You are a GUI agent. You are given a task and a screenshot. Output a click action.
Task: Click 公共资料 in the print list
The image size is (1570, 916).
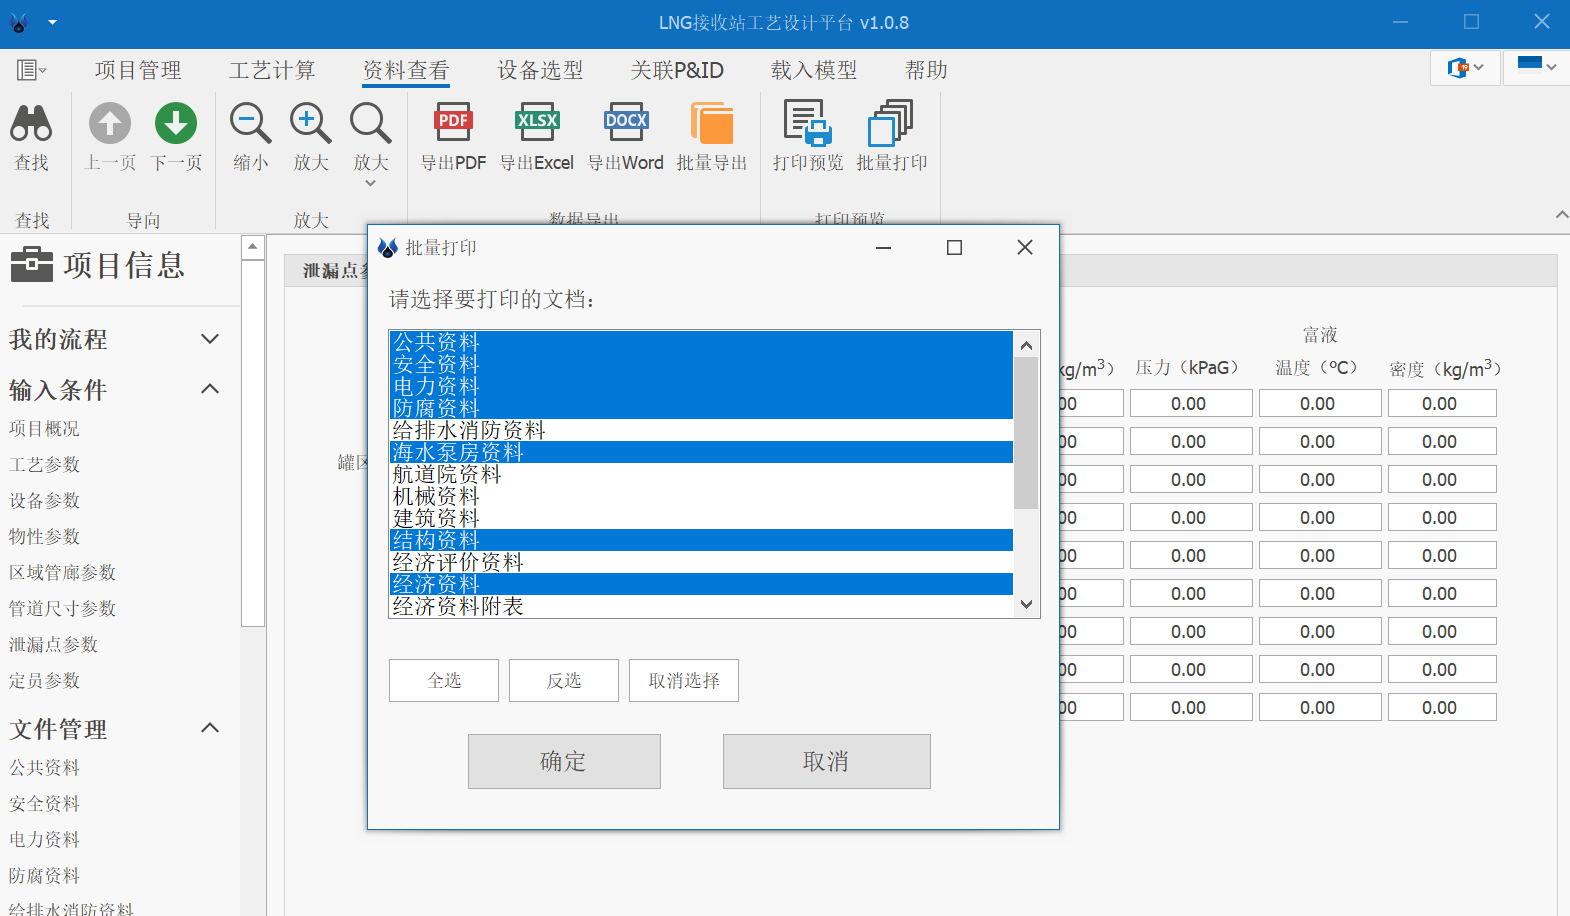(x=701, y=342)
